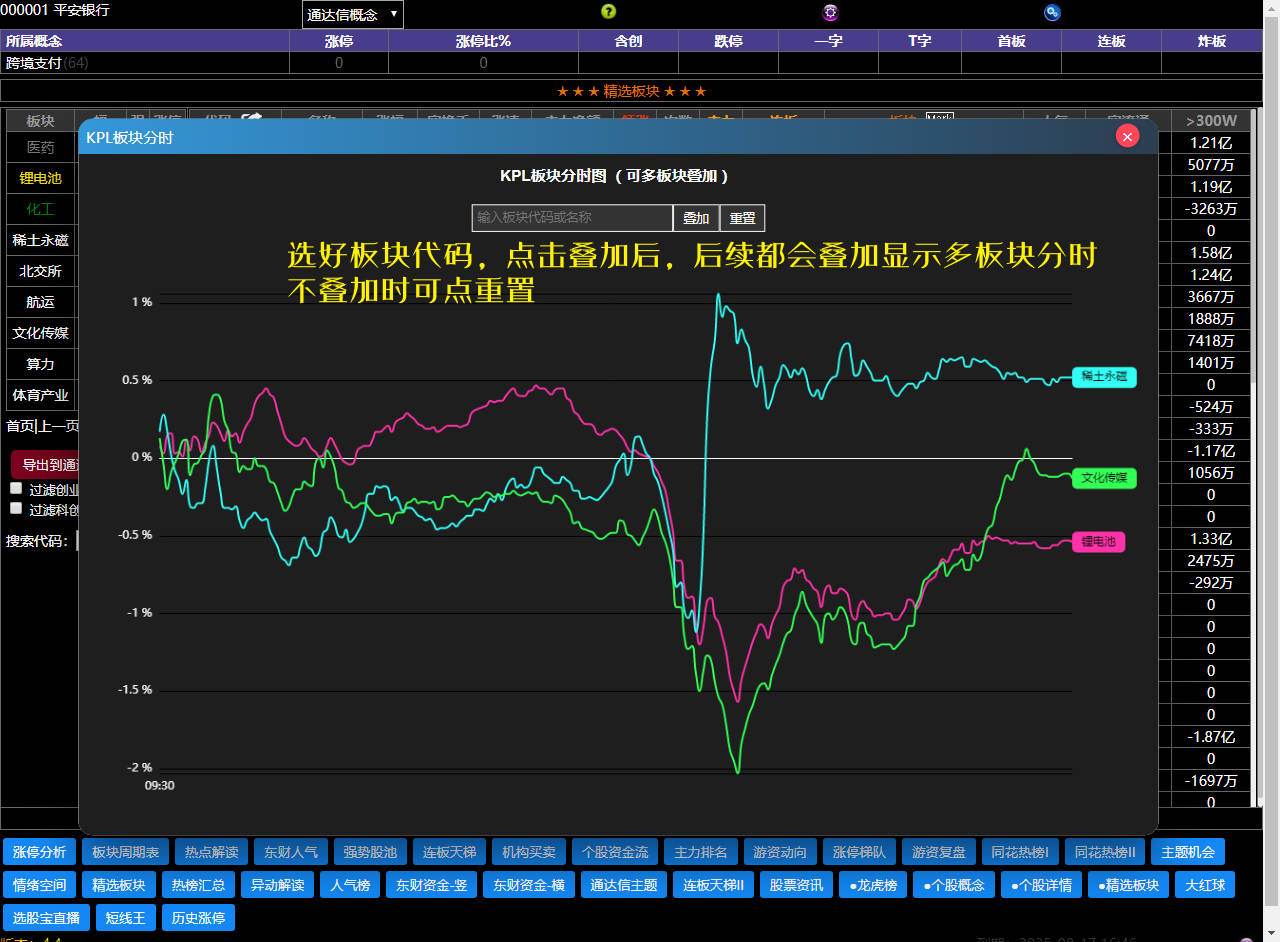
Task: Click the 稀土永磁 legend label on chart
Action: pos(1104,377)
